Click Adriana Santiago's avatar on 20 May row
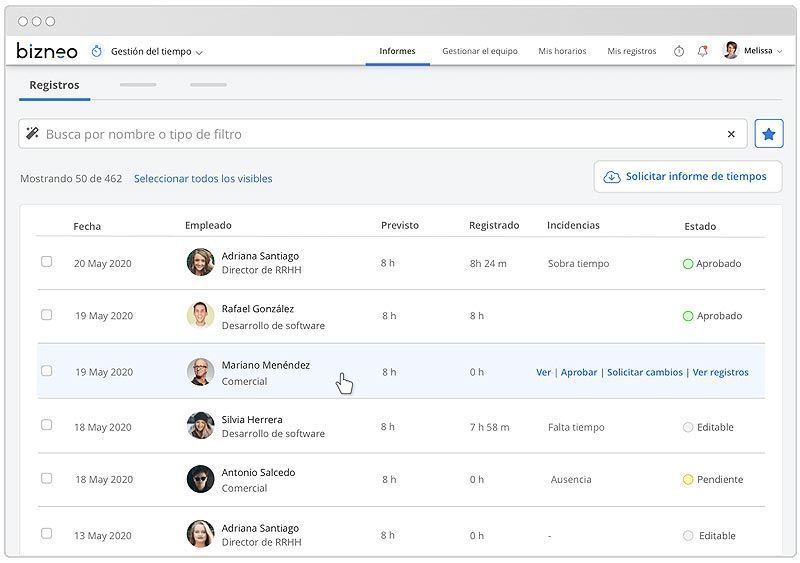800x563 pixels. click(x=201, y=262)
